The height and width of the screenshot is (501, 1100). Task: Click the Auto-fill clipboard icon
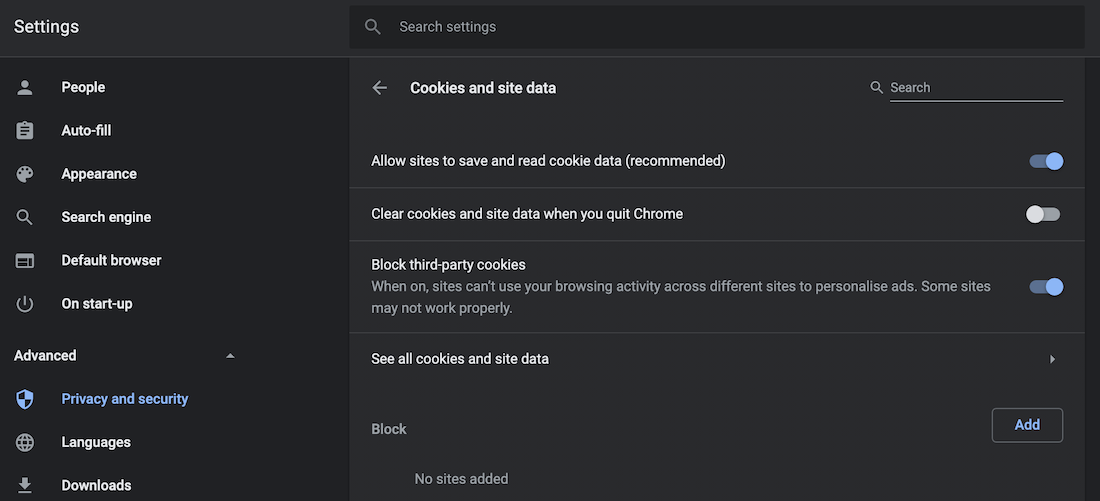[x=25, y=131]
